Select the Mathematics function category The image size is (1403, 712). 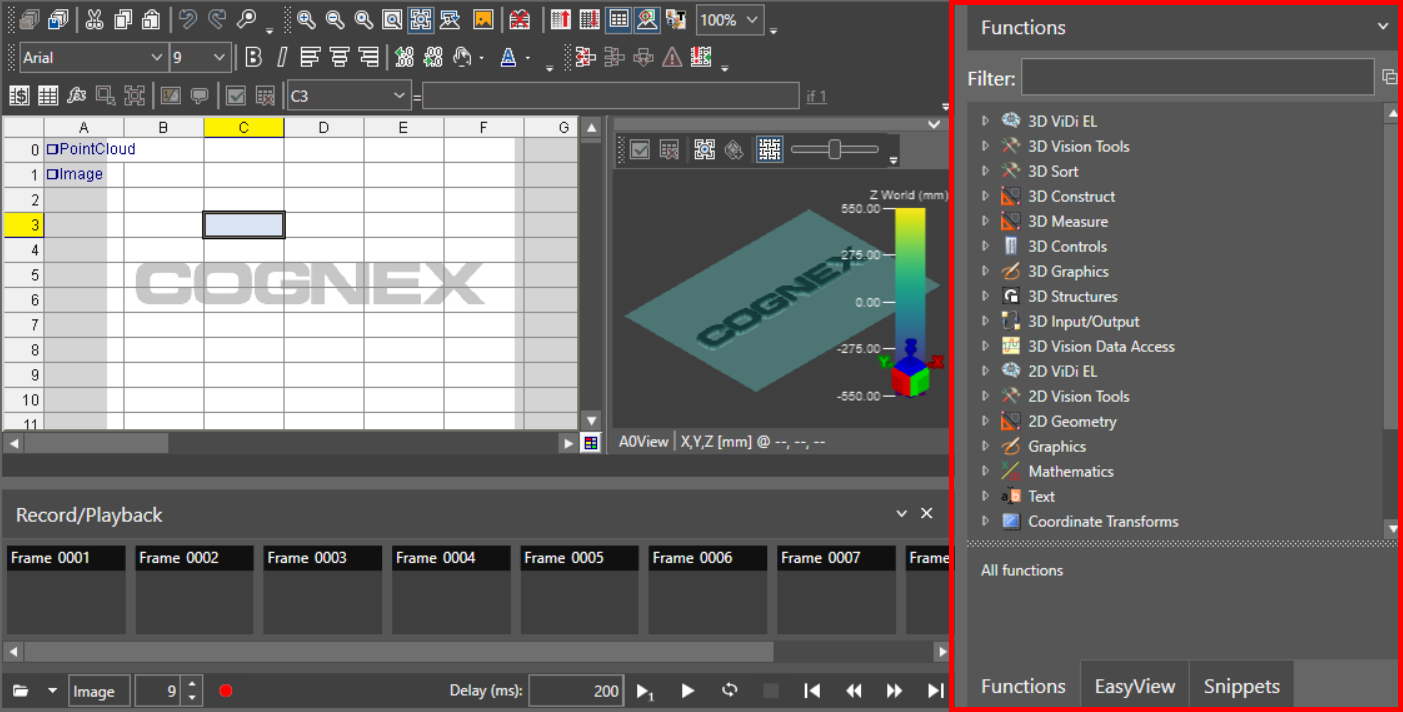[x=1070, y=471]
